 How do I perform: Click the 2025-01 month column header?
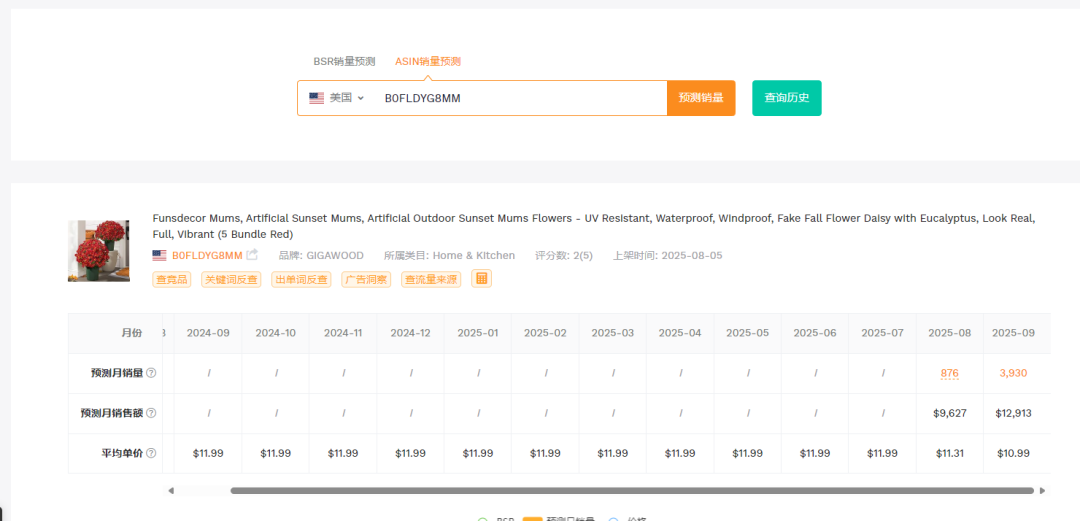tap(478, 333)
